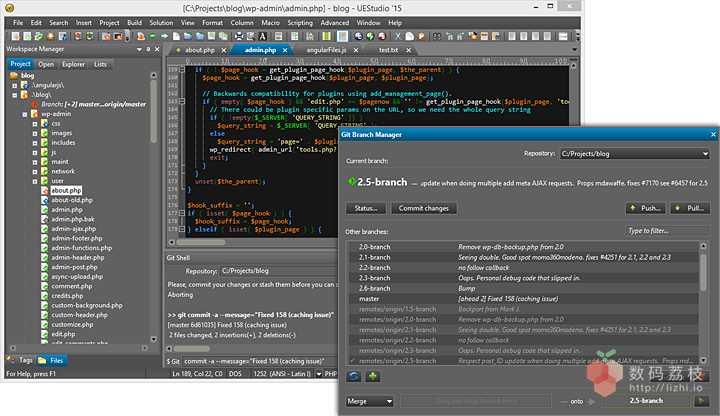Screen dimensions: 720x416
Task: Close the test.txt editor tab
Action: 408,50
